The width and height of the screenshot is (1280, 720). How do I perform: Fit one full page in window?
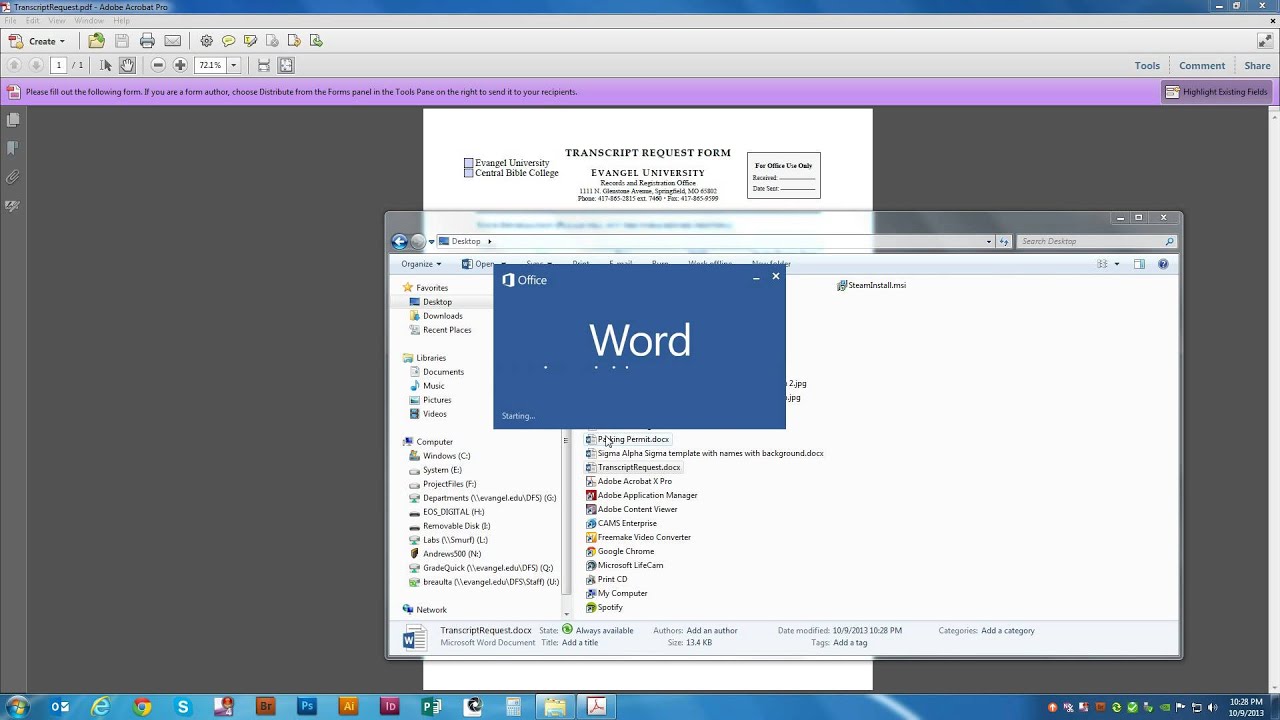pyautogui.click(x=286, y=65)
